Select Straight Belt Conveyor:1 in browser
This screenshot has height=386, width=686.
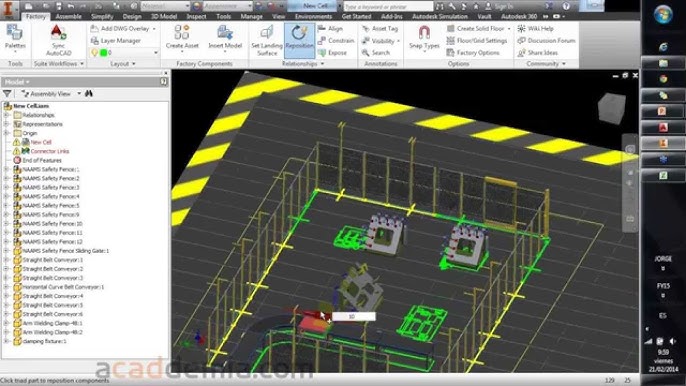52,260
